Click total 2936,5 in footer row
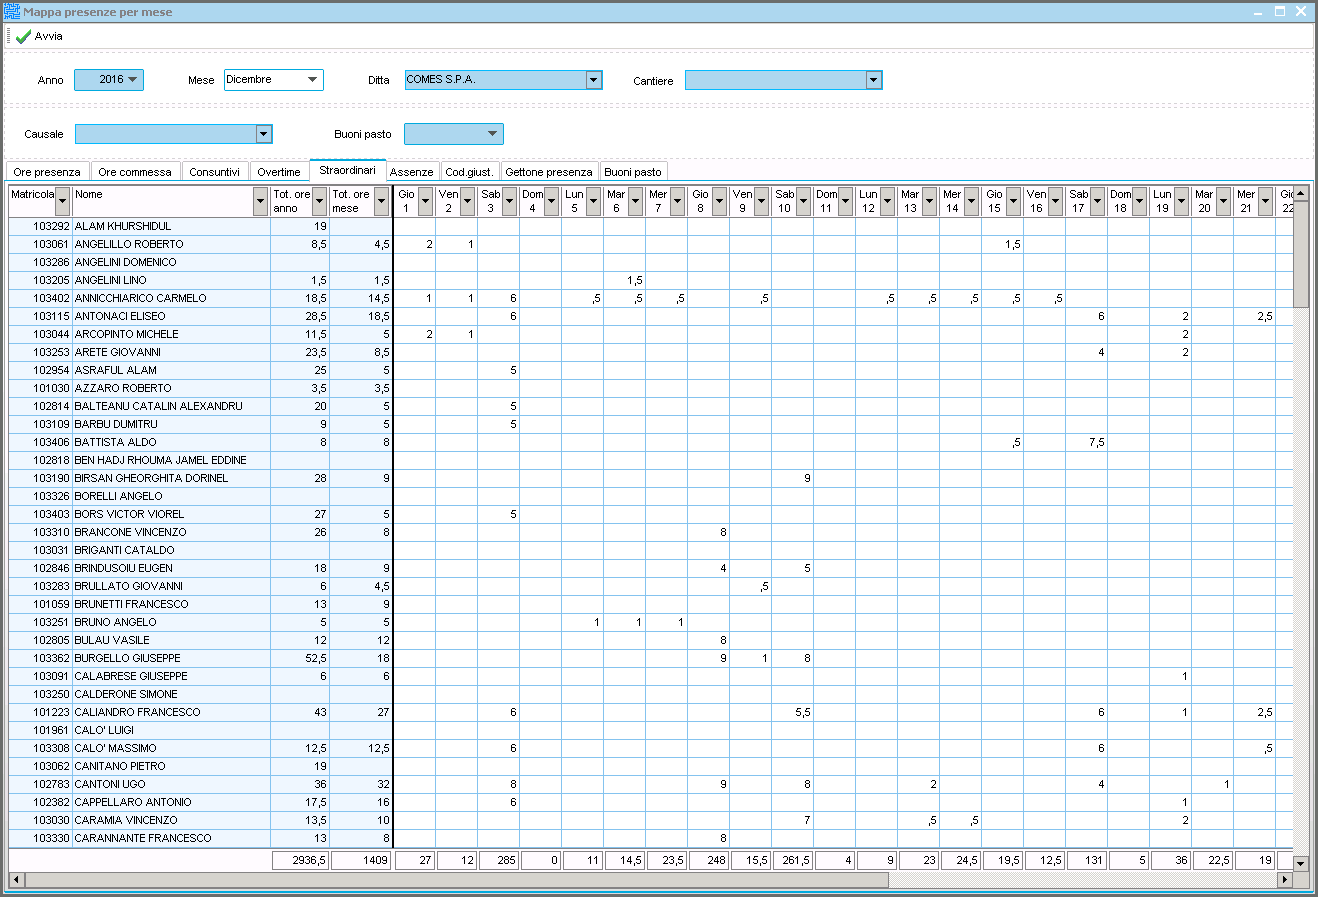This screenshot has height=897, width=1318. pyautogui.click(x=300, y=860)
